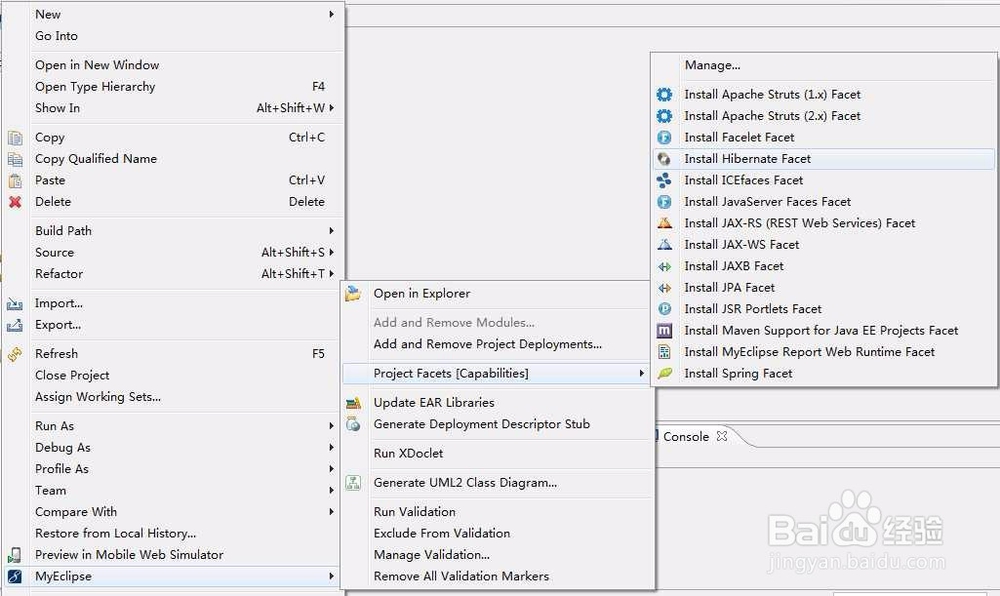Image resolution: width=1000 pixels, height=596 pixels.
Task: Click the ICEfaces facet icon
Action: click(x=665, y=180)
